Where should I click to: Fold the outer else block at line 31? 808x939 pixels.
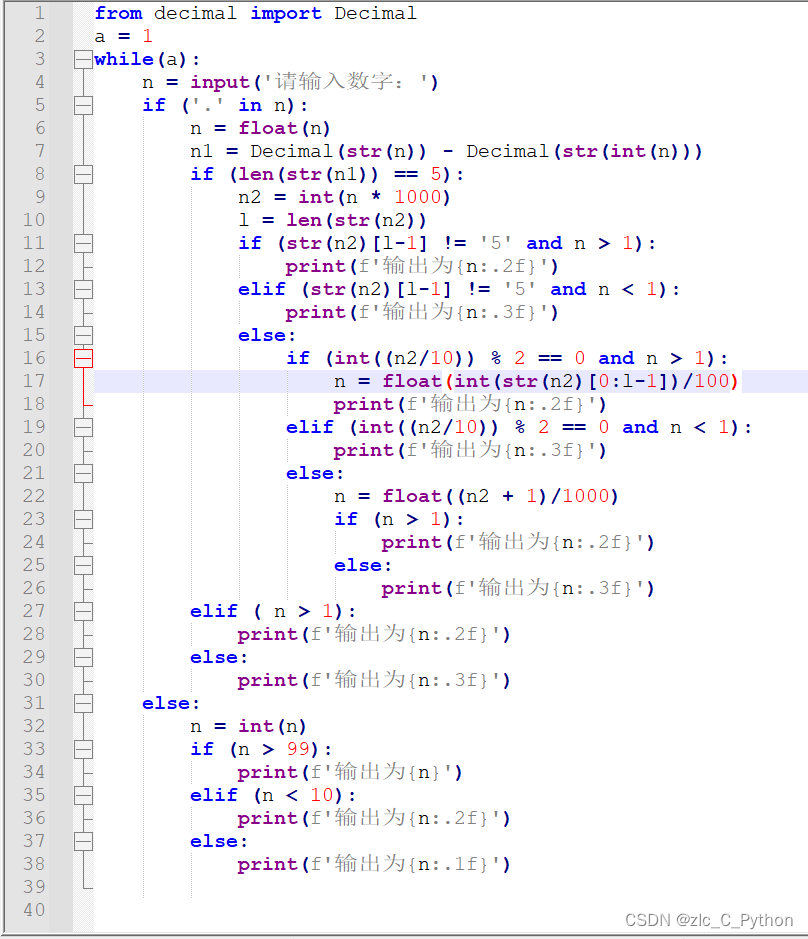83,703
